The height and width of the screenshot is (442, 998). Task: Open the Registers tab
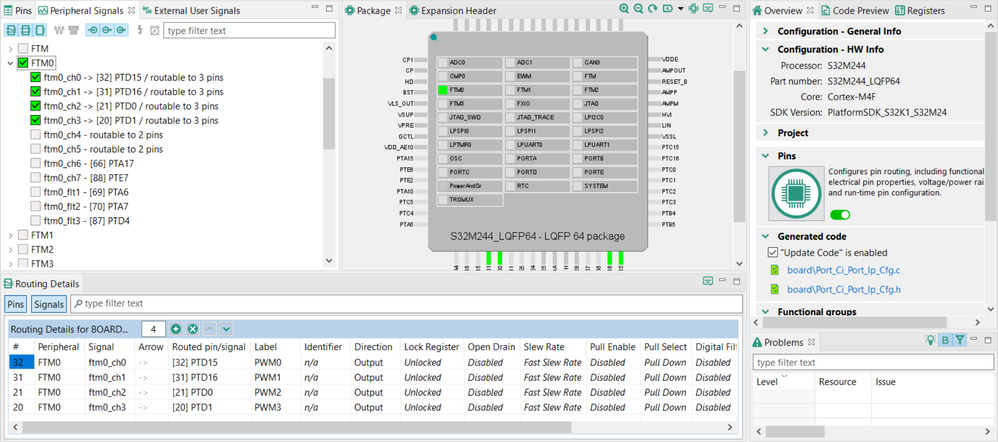click(x=920, y=10)
